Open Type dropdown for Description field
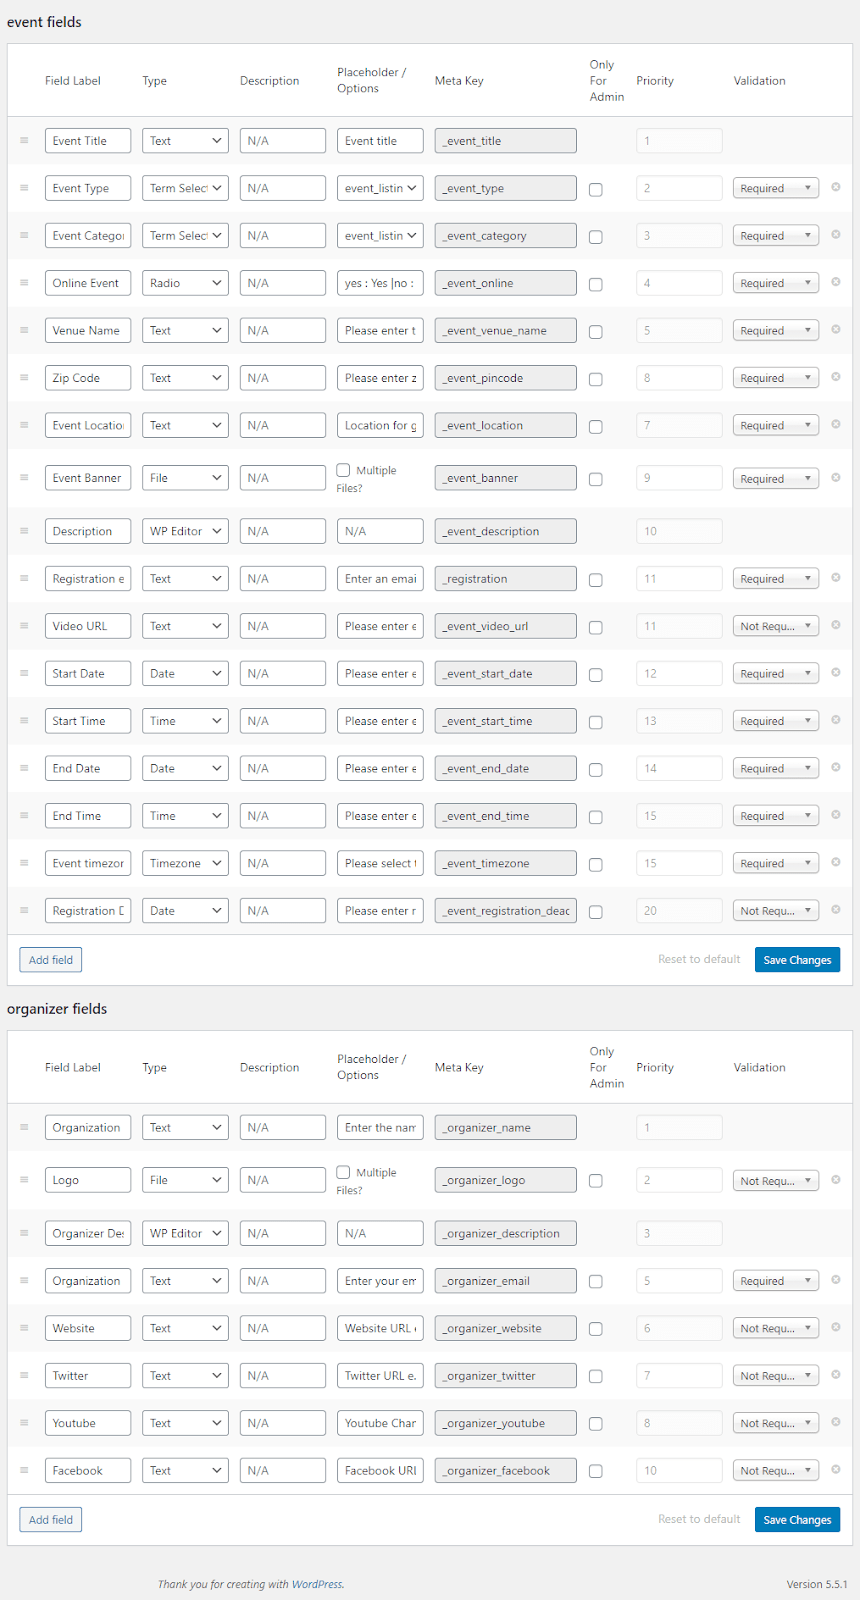This screenshot has height=1600, width=860. (185, 531)
